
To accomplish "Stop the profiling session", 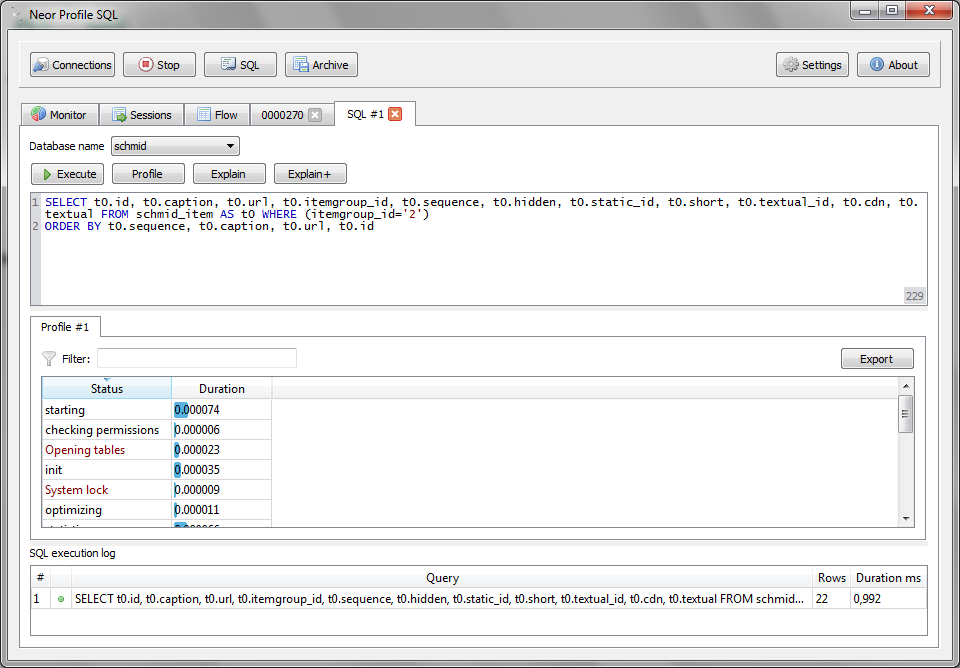I will [x=159, y=65].
